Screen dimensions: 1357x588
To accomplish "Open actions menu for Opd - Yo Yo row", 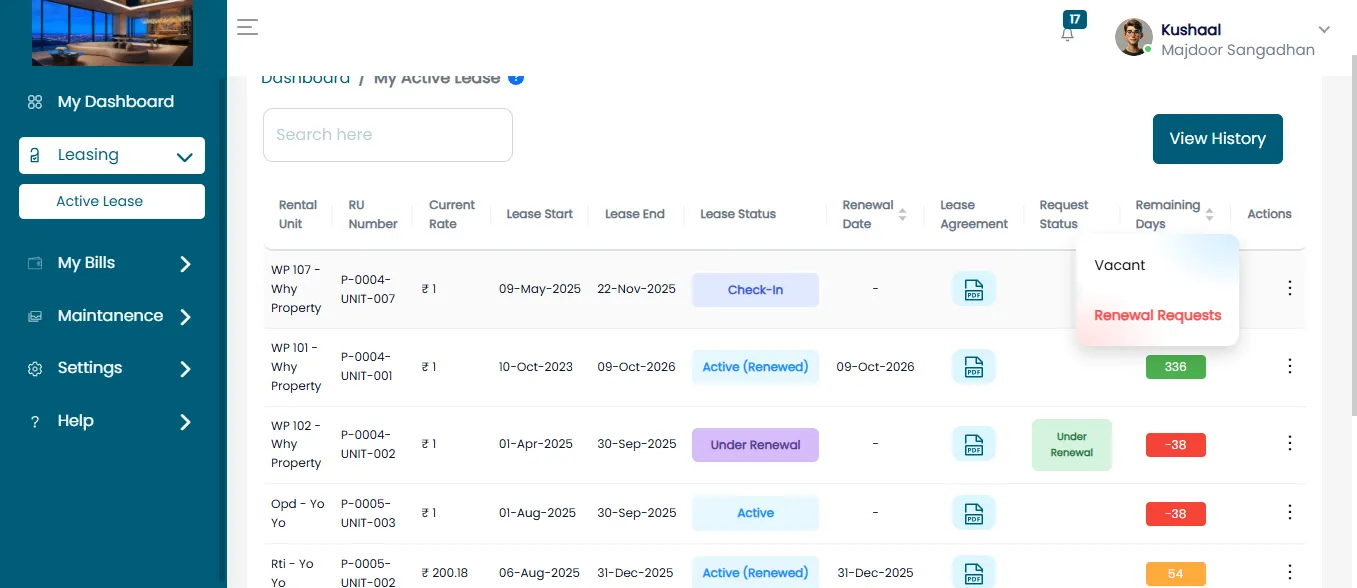I will [x=1289, y=512].
